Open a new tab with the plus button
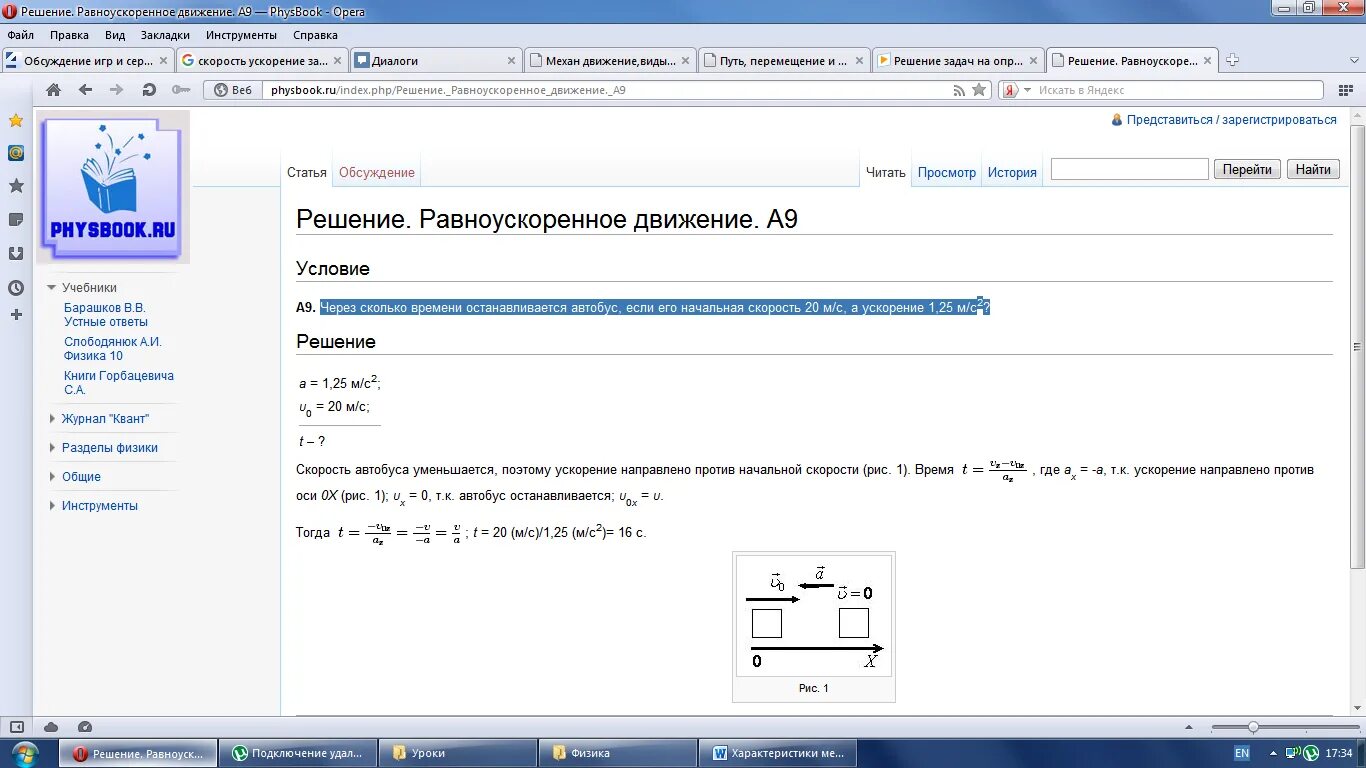This screenshot has height=768, width=1366. 1233,60
